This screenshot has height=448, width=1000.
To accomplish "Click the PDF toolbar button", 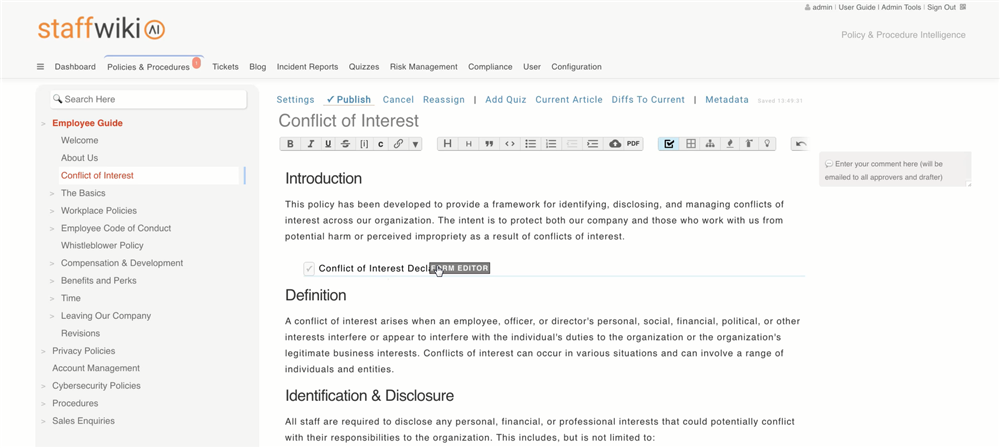I will [633, 144].
